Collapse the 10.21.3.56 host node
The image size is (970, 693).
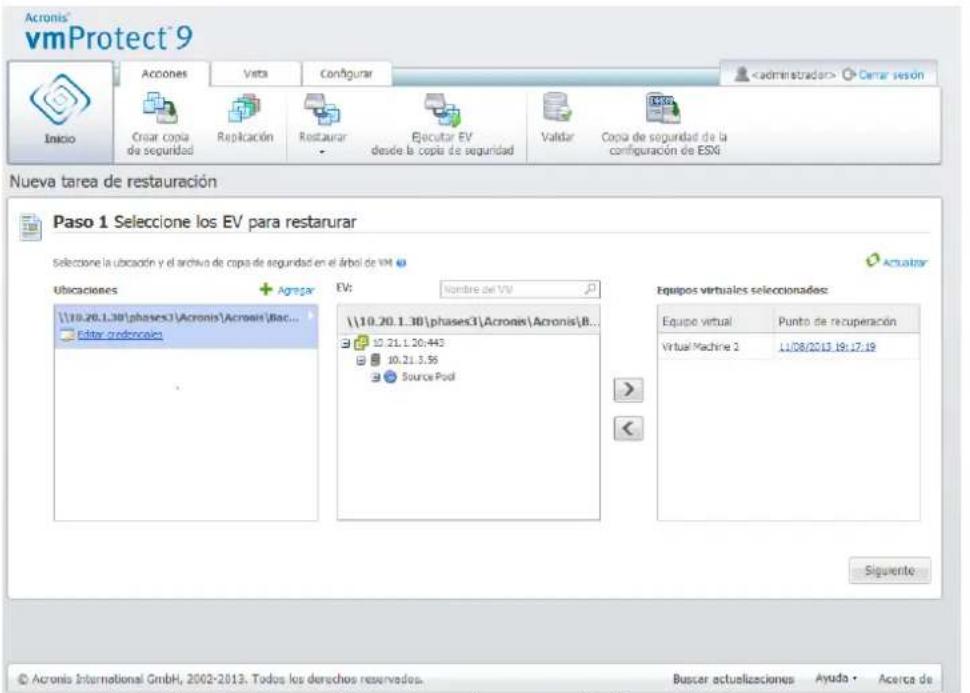click(x=361, y=360)
